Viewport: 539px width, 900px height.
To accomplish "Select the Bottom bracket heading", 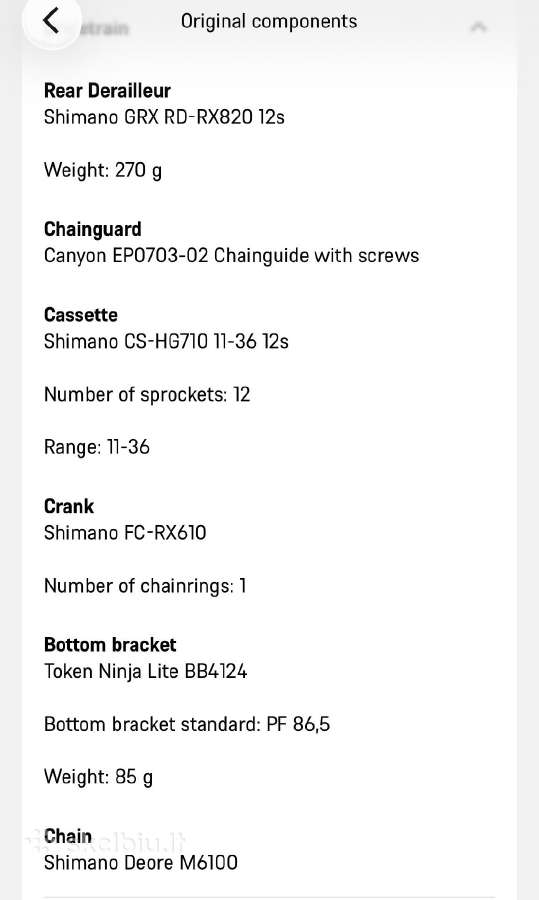I will 110,645.
